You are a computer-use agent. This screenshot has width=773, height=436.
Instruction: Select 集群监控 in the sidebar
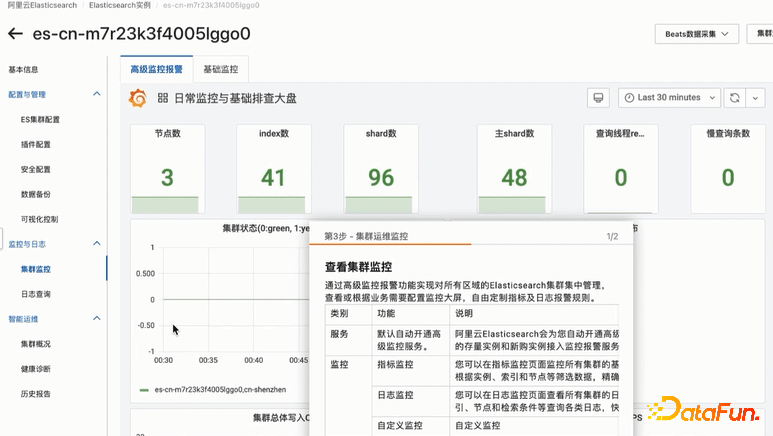[x=35, y=269]
